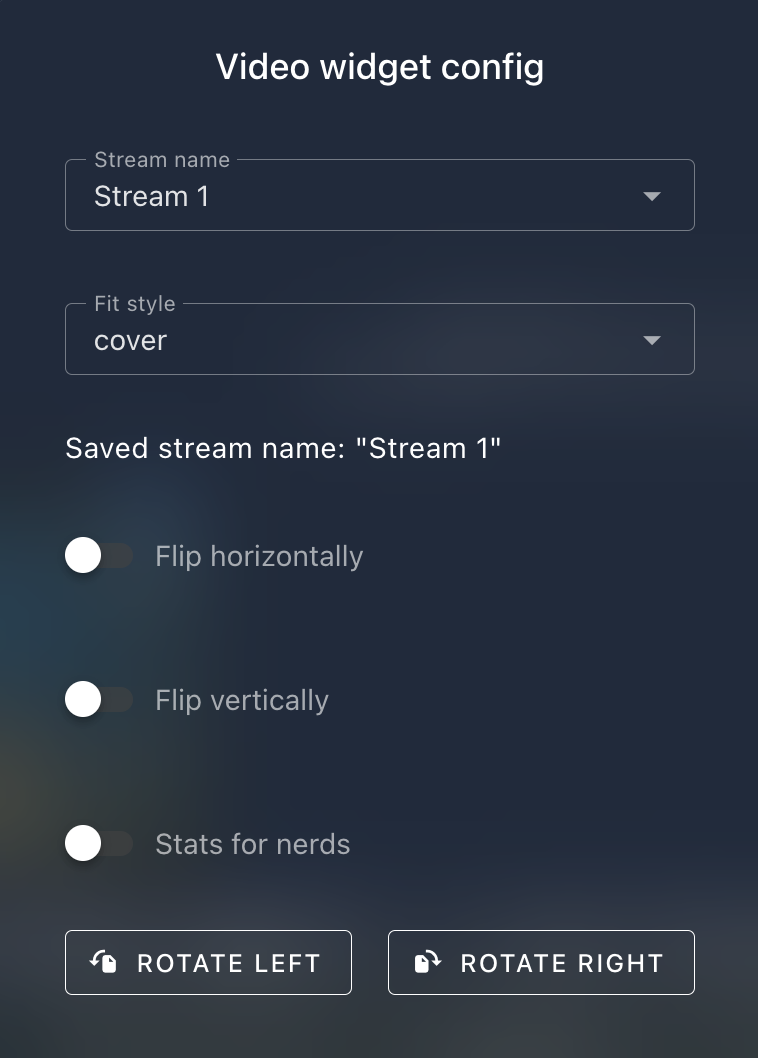Viewport: 758px width, 1058px height.
Task: Expand the selector showing Stream 1
Action: point(380,196)
